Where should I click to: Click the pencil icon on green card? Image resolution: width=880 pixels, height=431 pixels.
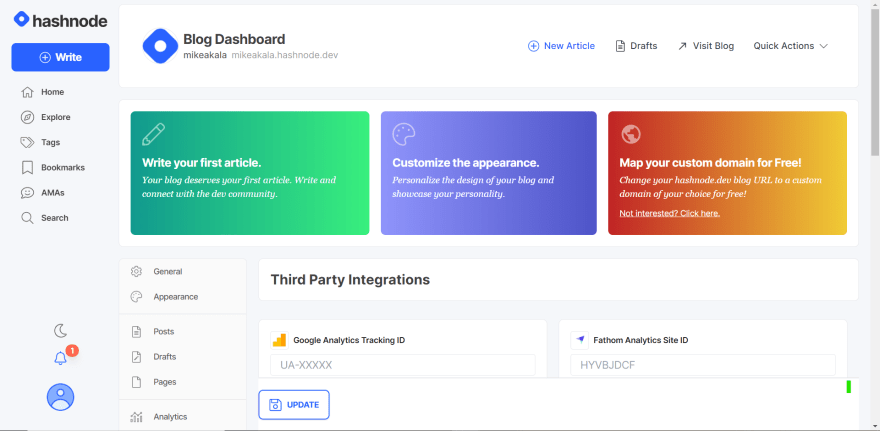[x=154, y=135]
